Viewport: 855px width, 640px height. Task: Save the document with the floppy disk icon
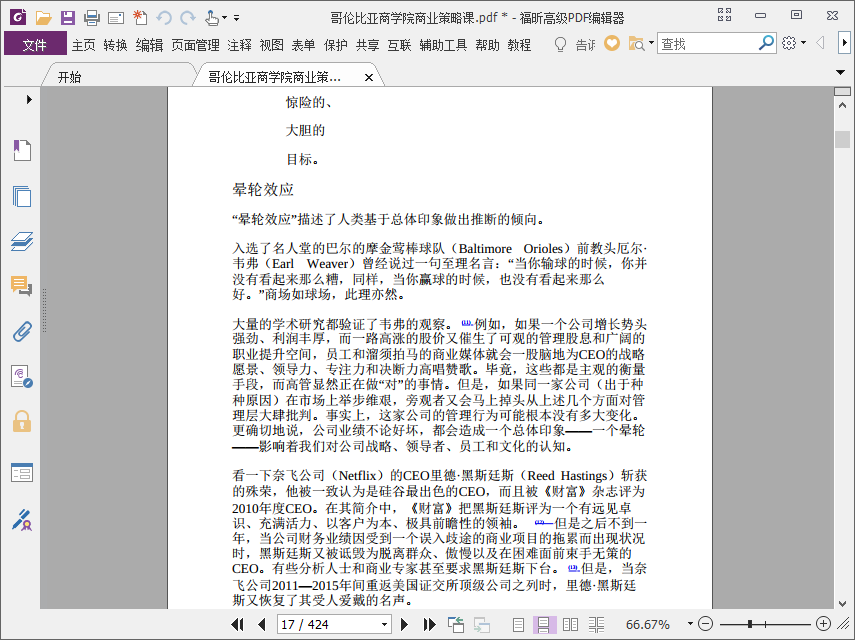click(x=68, y=17)
